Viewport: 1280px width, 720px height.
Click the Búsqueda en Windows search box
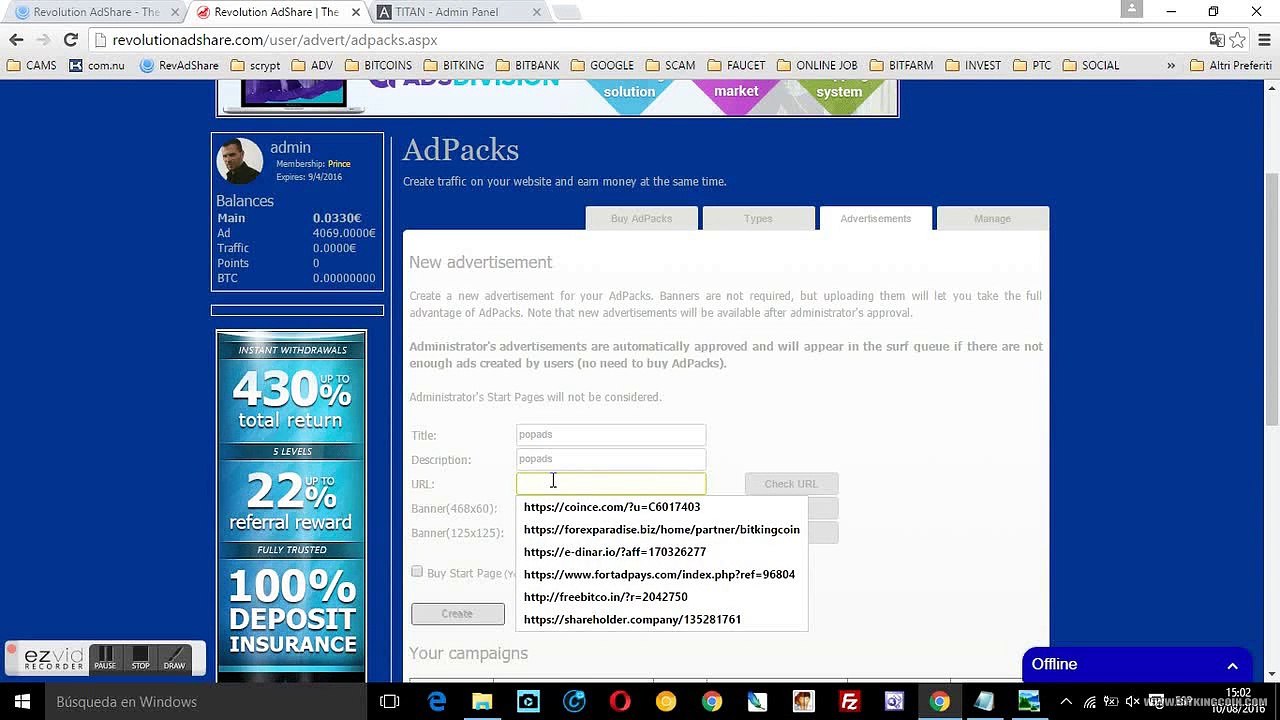pos(205,701)
